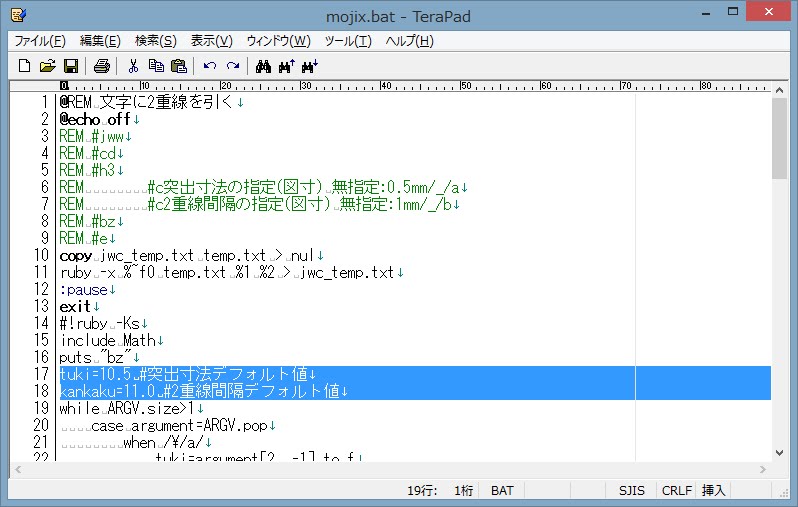Open the ファイル(F) menu
798x507 pixels.
[x=40, y=41]
